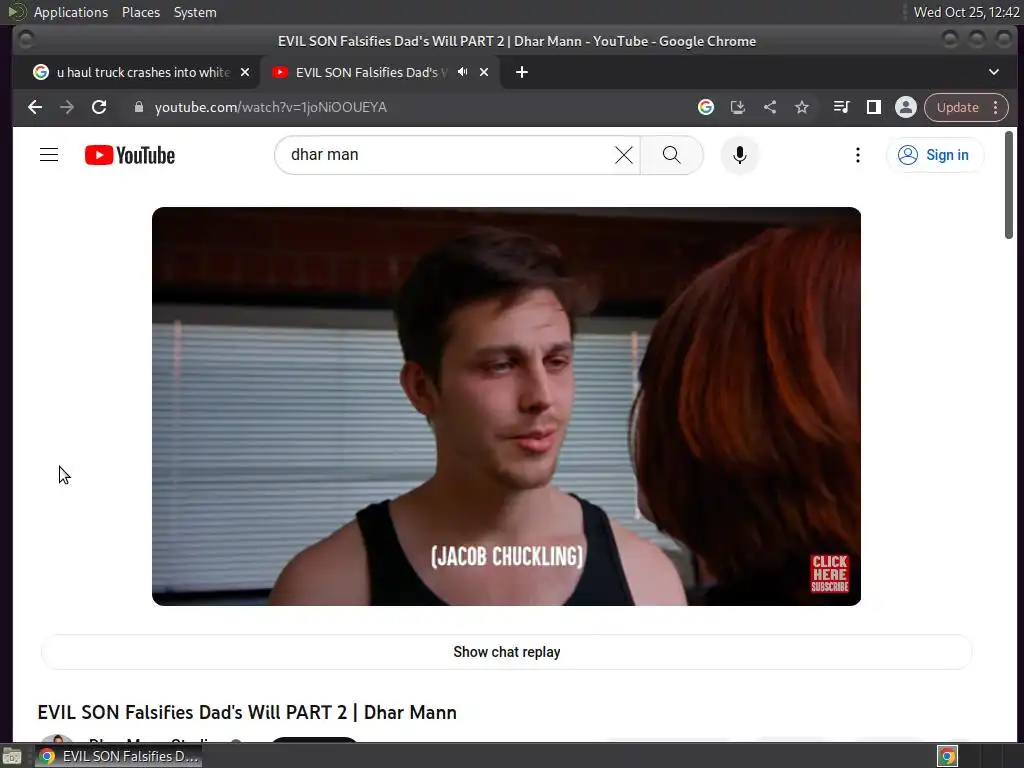Start voice search with the microphone icon
This screenshot has height=768, width=1024.
click(x=739, y=155)
